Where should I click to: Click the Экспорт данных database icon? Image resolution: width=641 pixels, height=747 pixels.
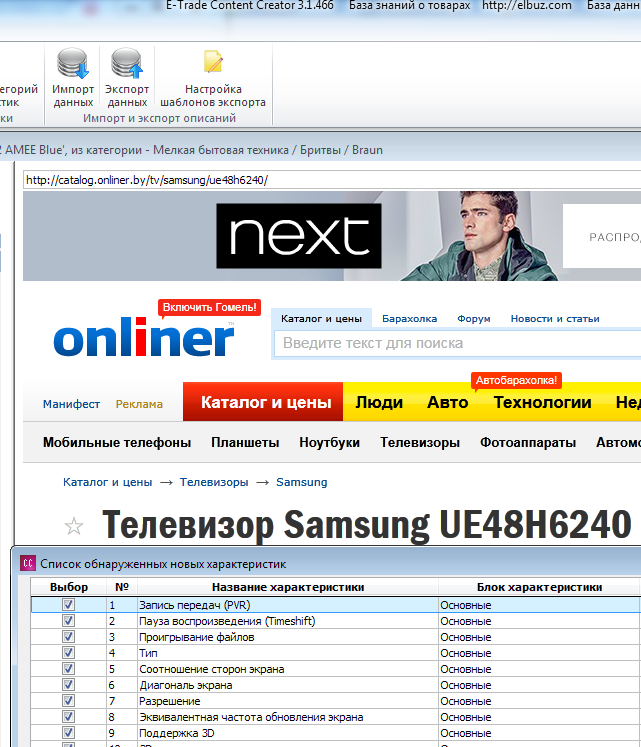[x=127, y=63]
